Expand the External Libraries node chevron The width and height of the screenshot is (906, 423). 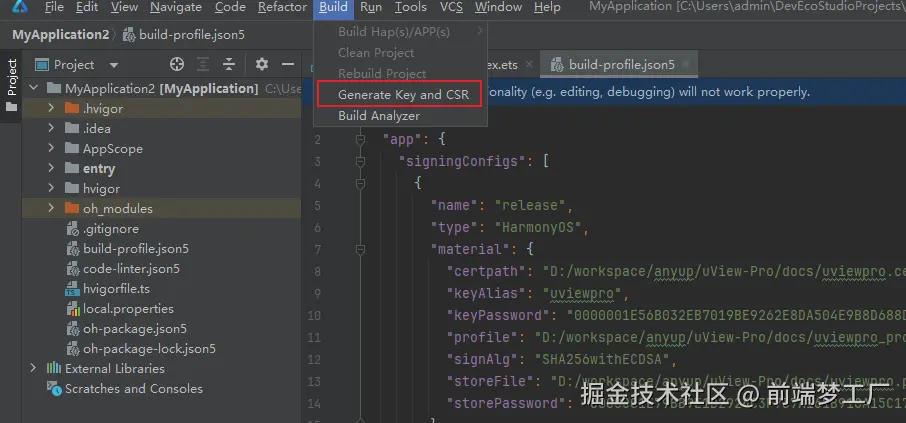[34, 368]
